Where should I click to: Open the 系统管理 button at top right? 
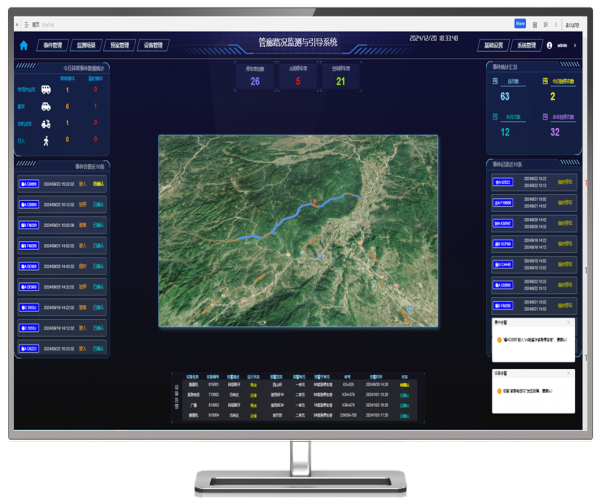point(526,45)
